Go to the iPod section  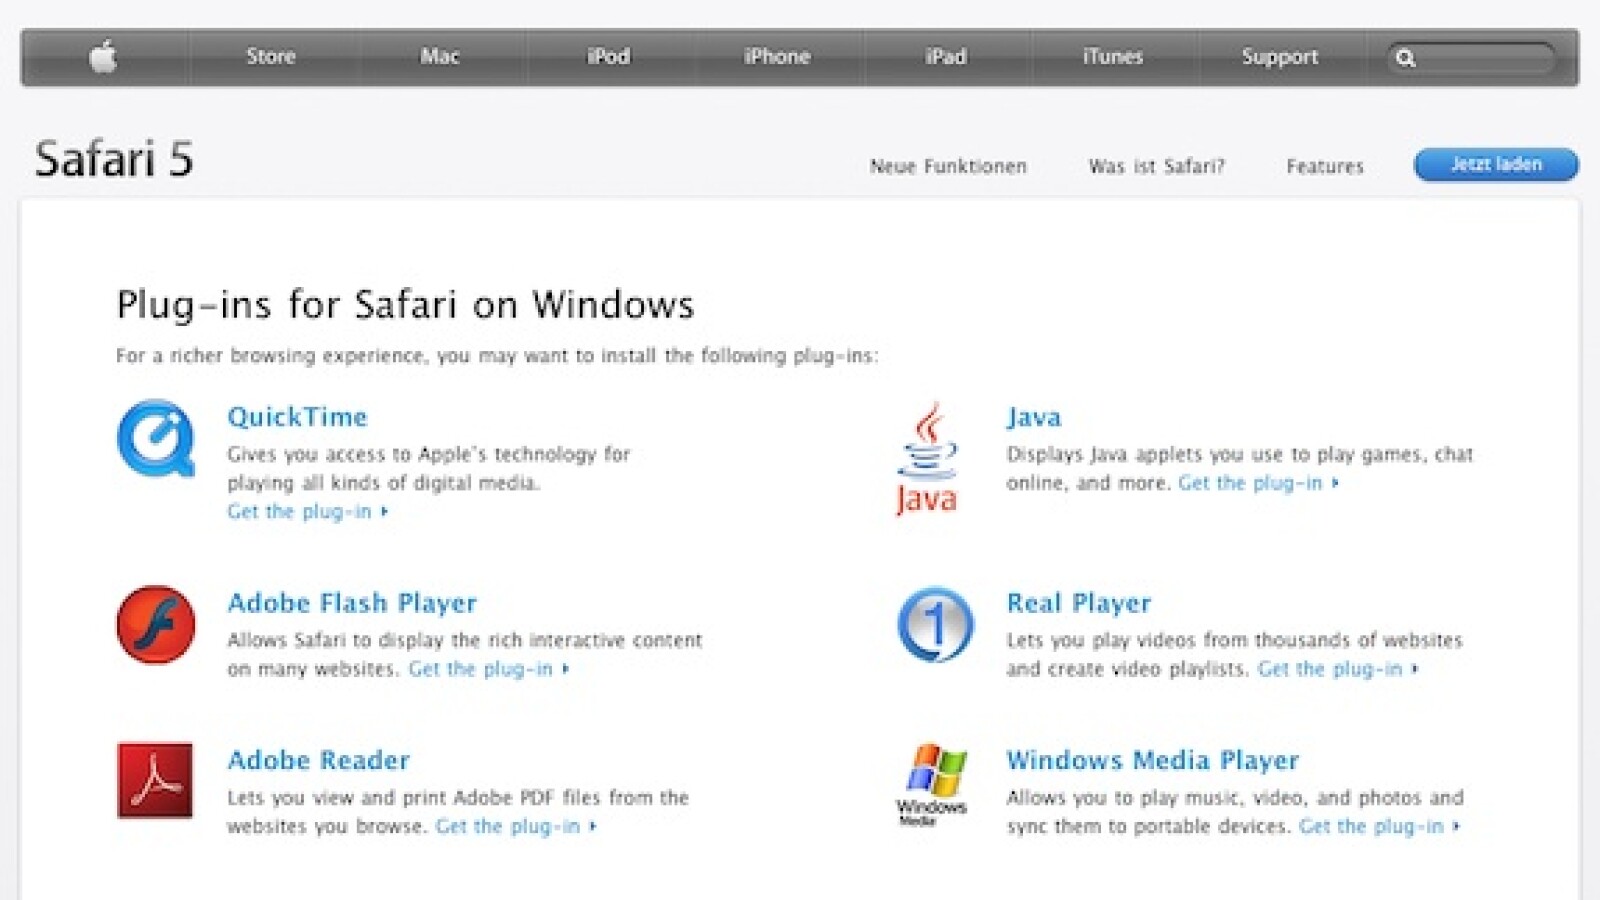point(608,57)
